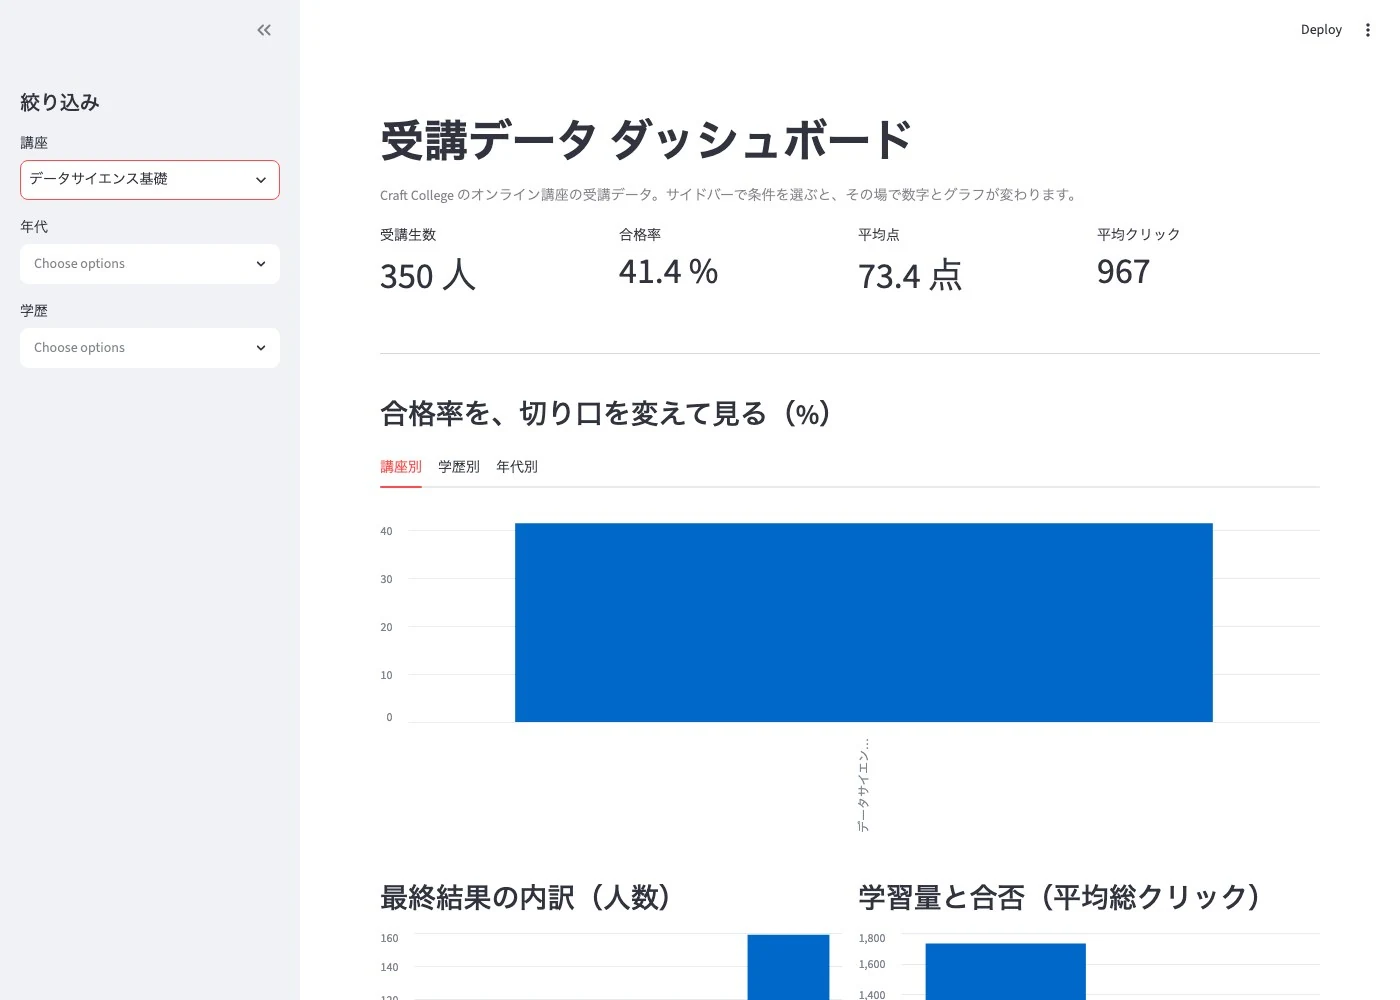Expand the 学歴 Choose options dropdown

pos(150,348)
